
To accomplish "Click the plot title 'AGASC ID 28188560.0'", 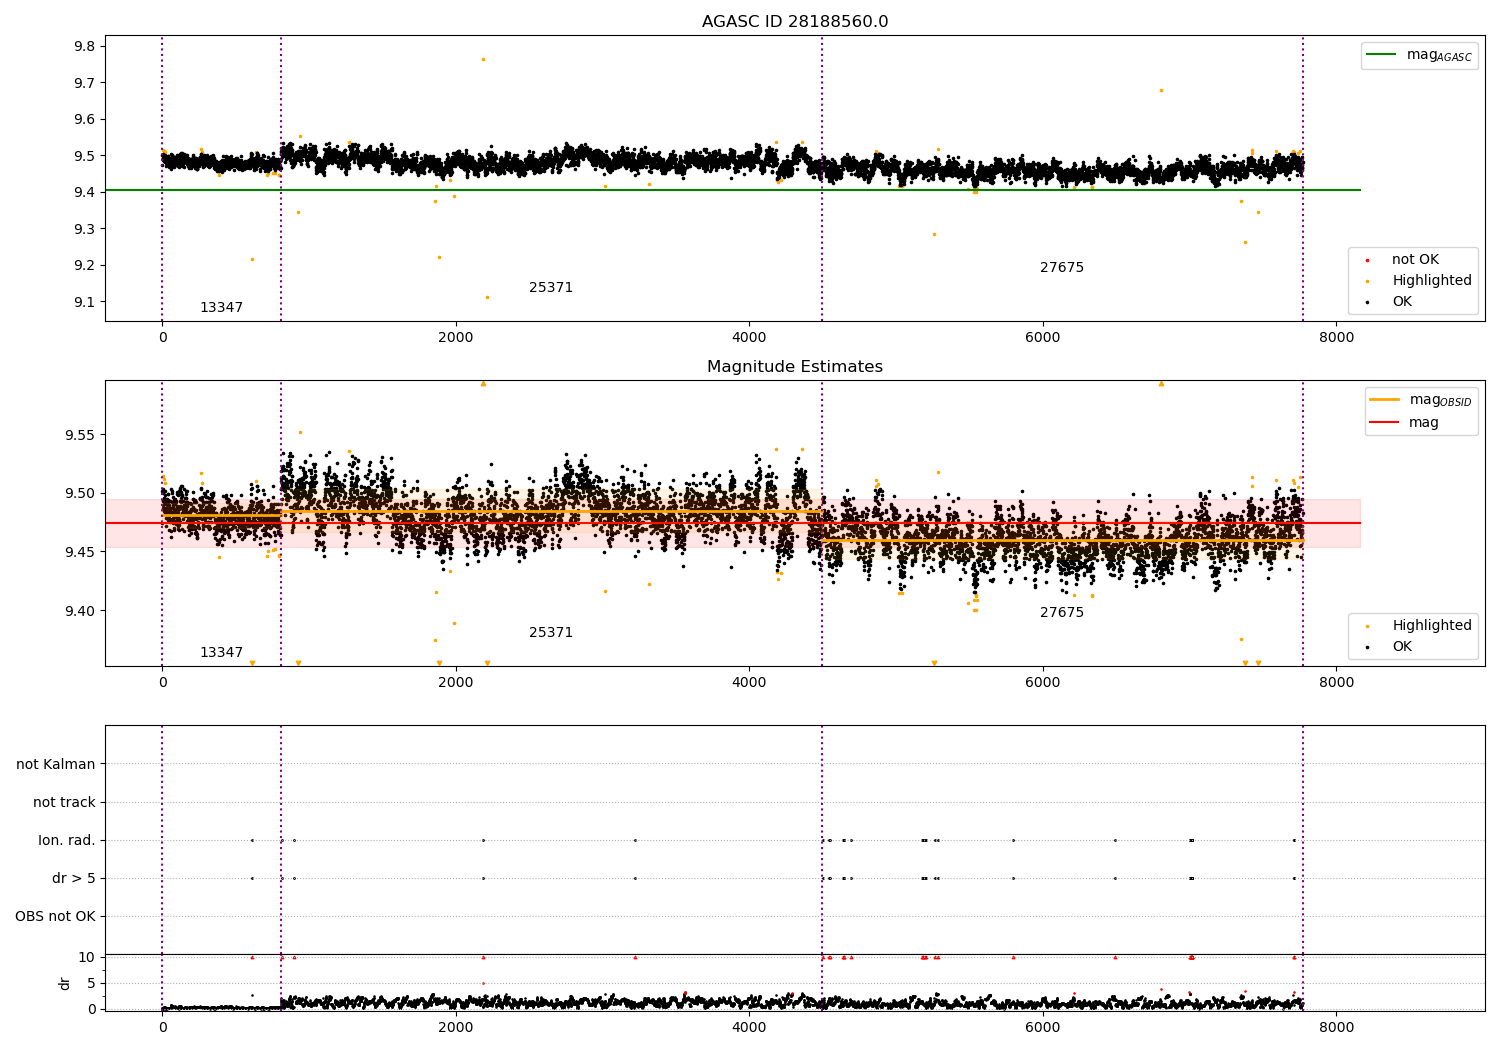I will (x=795, y=22).
